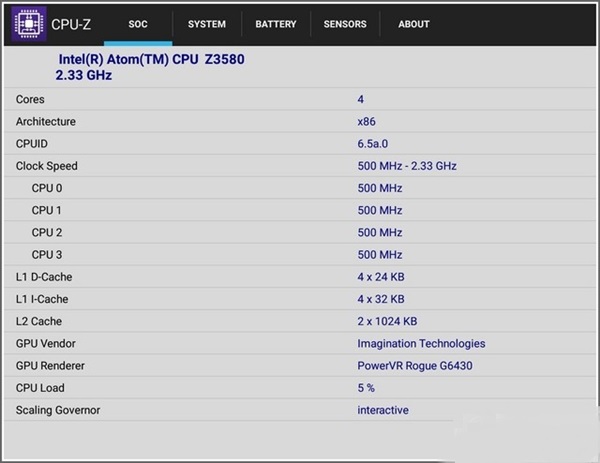Open the ABOUT tab
Screen dimensions: 600x463
coord(414,24)
